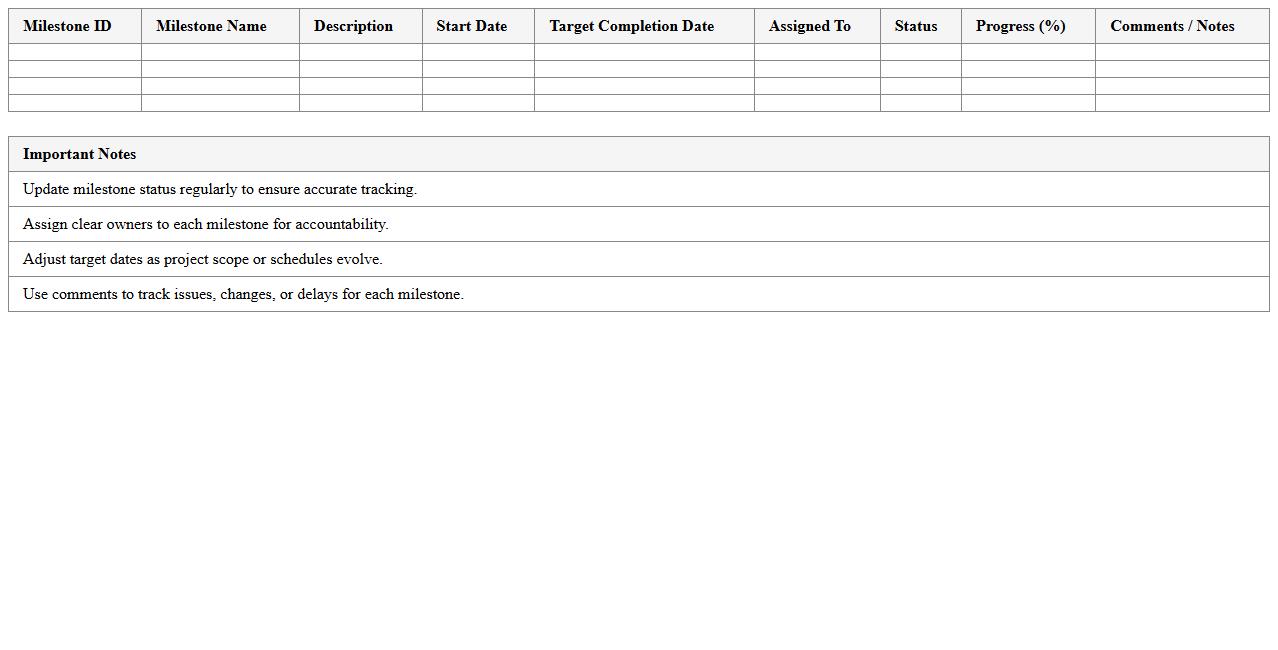Viewport: 1278px width, 650px height.
Task: Select the Description column header
Action: coord(353,26)
